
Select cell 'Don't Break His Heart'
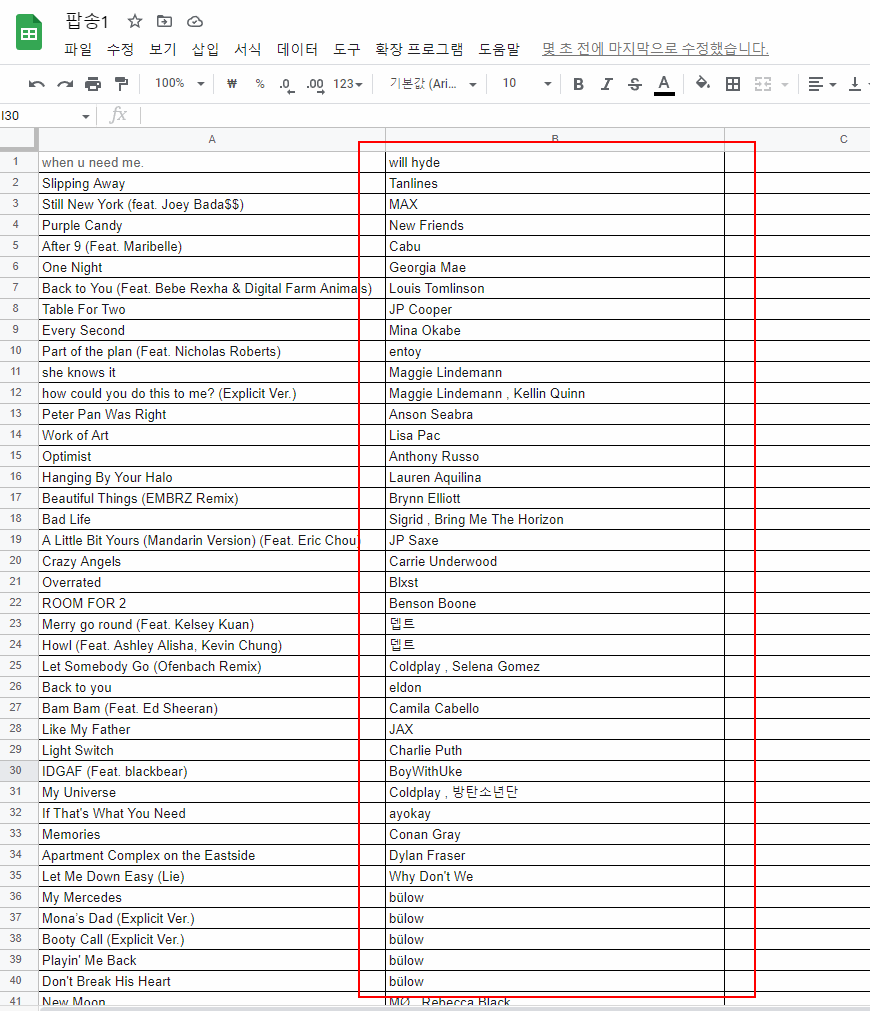tap(212, 981)
